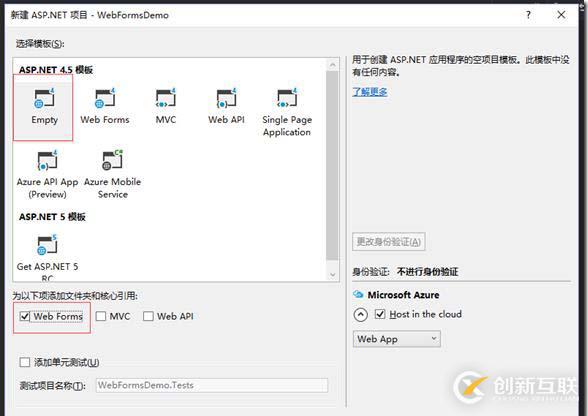Viewport: 588px width, 416px height.
Task: Click the 选择模板 label
Action: tap(40, 44)
